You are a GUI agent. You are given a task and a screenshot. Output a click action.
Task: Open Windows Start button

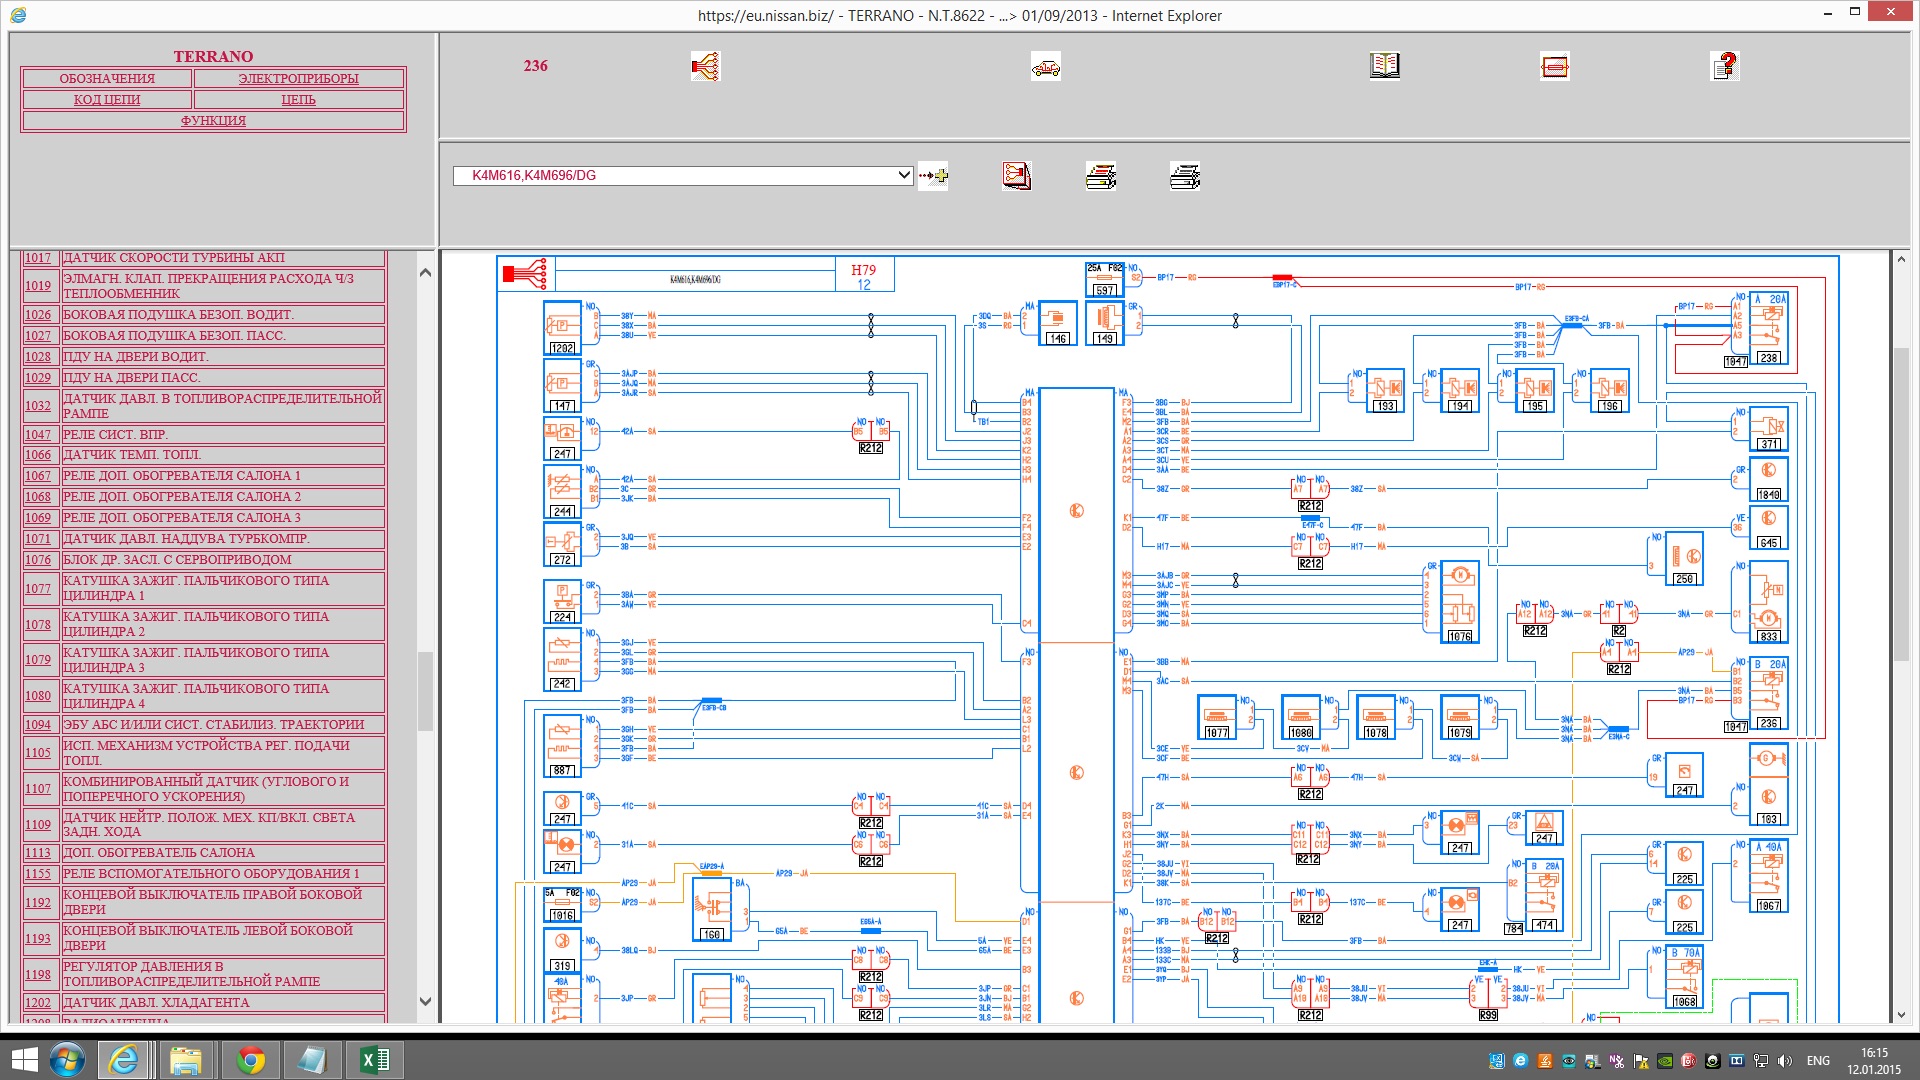22,1060
